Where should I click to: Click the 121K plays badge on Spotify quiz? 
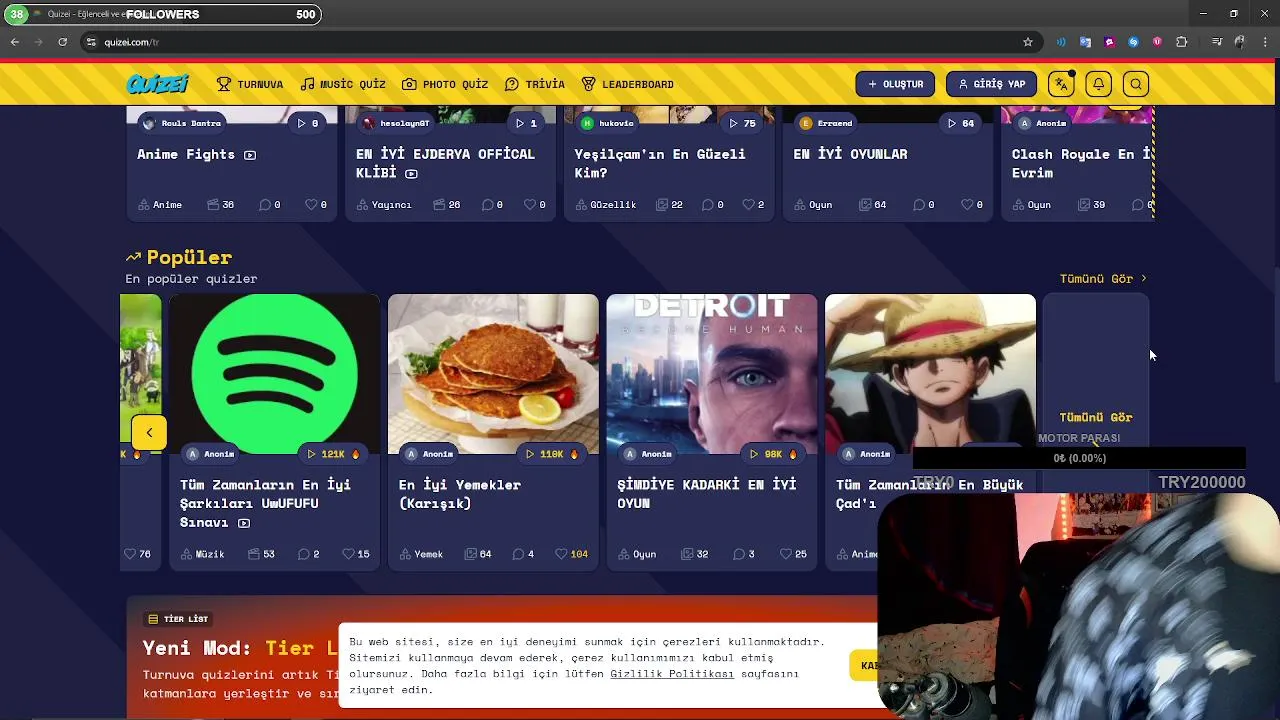332,454
